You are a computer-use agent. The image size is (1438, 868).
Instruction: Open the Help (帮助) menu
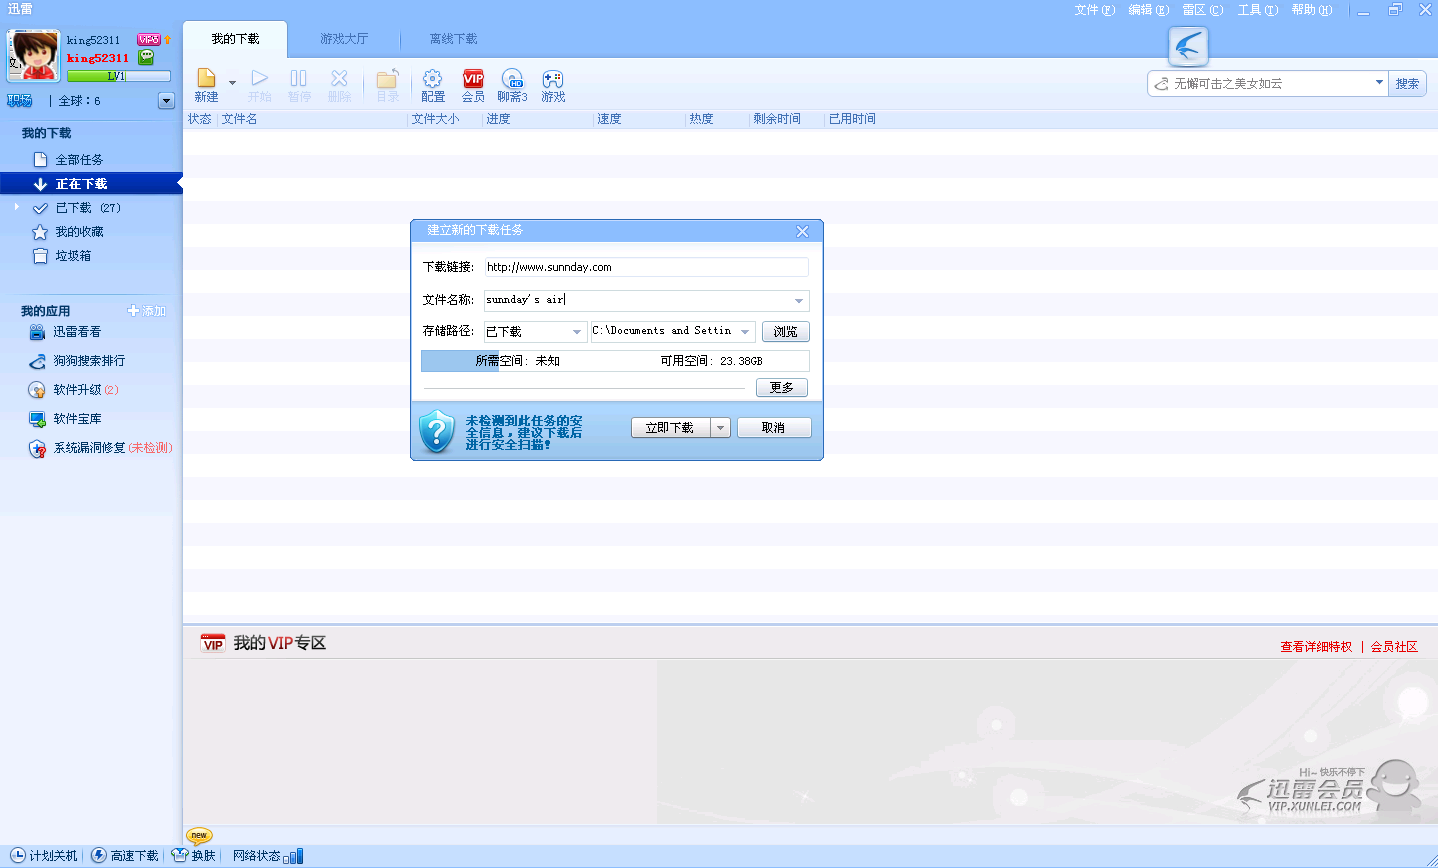pyautogui.click(x=1311, y=10)
